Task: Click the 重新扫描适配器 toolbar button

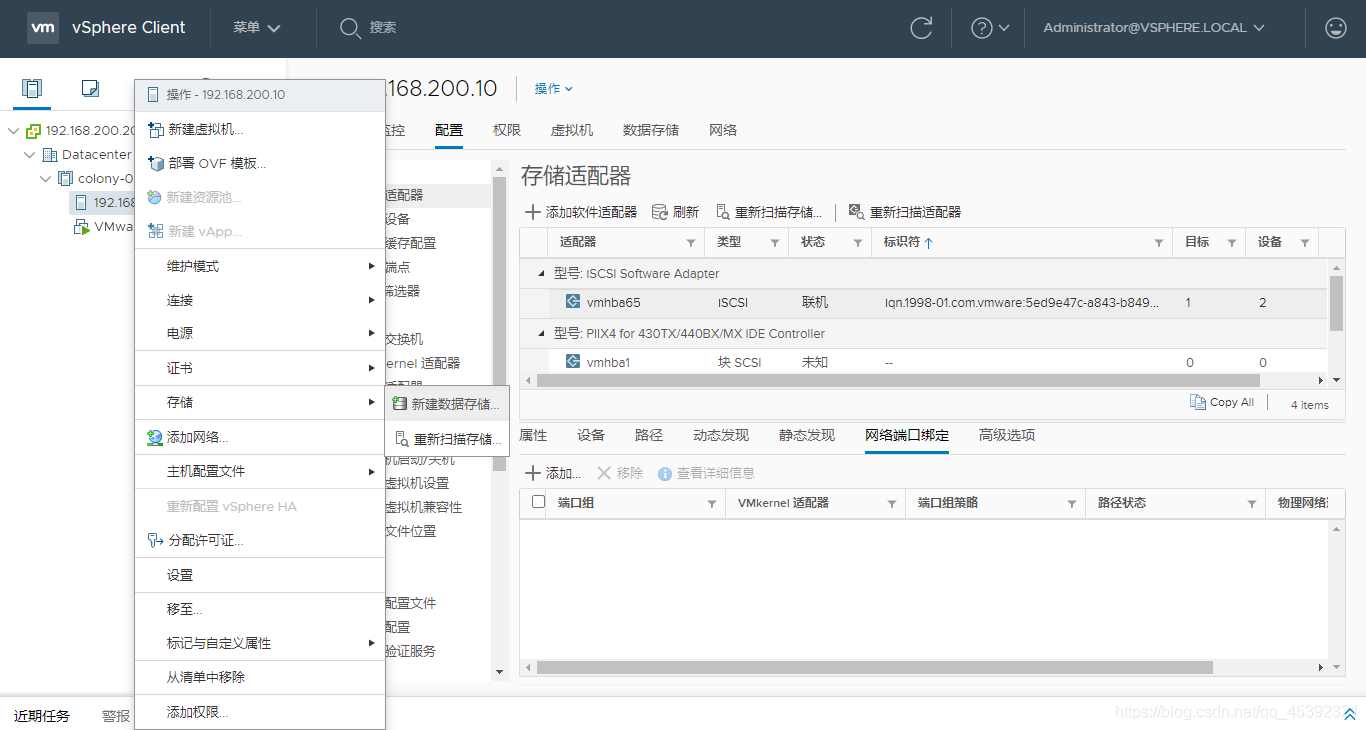Action: 905,212
